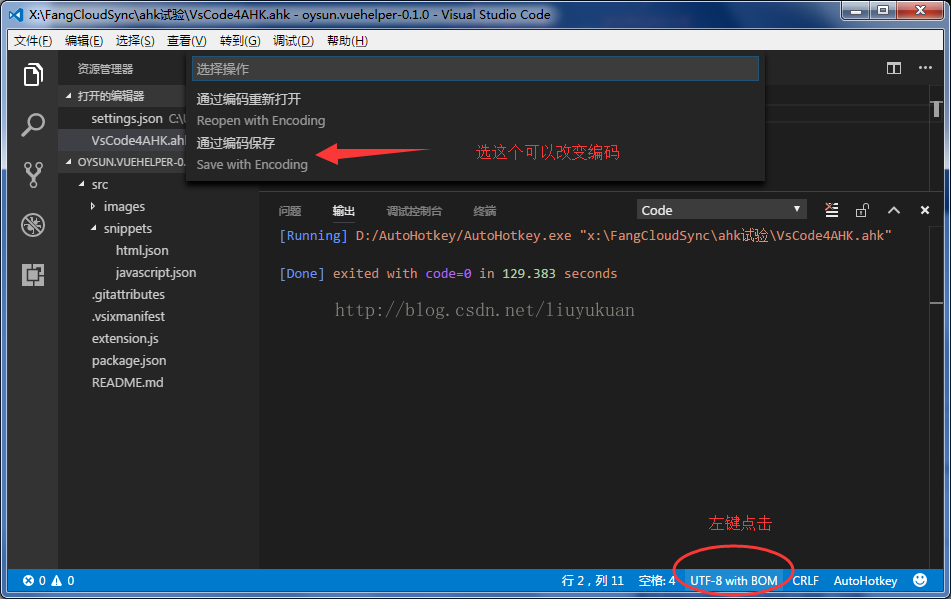Open the Code output channel dropdown
Image resolution: width=951 pixels, height=599 pixels.
point(722,210)
